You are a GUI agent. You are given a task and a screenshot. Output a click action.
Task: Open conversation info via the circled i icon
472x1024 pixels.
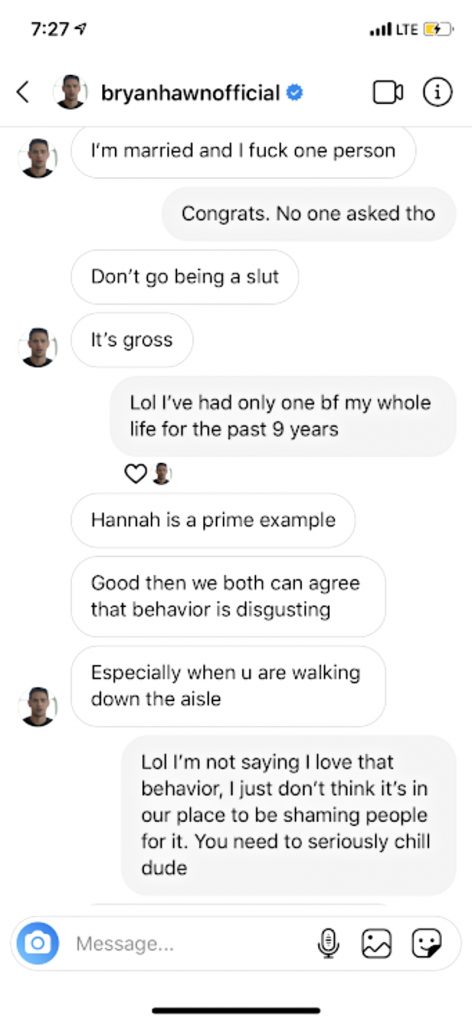(438, 92)
